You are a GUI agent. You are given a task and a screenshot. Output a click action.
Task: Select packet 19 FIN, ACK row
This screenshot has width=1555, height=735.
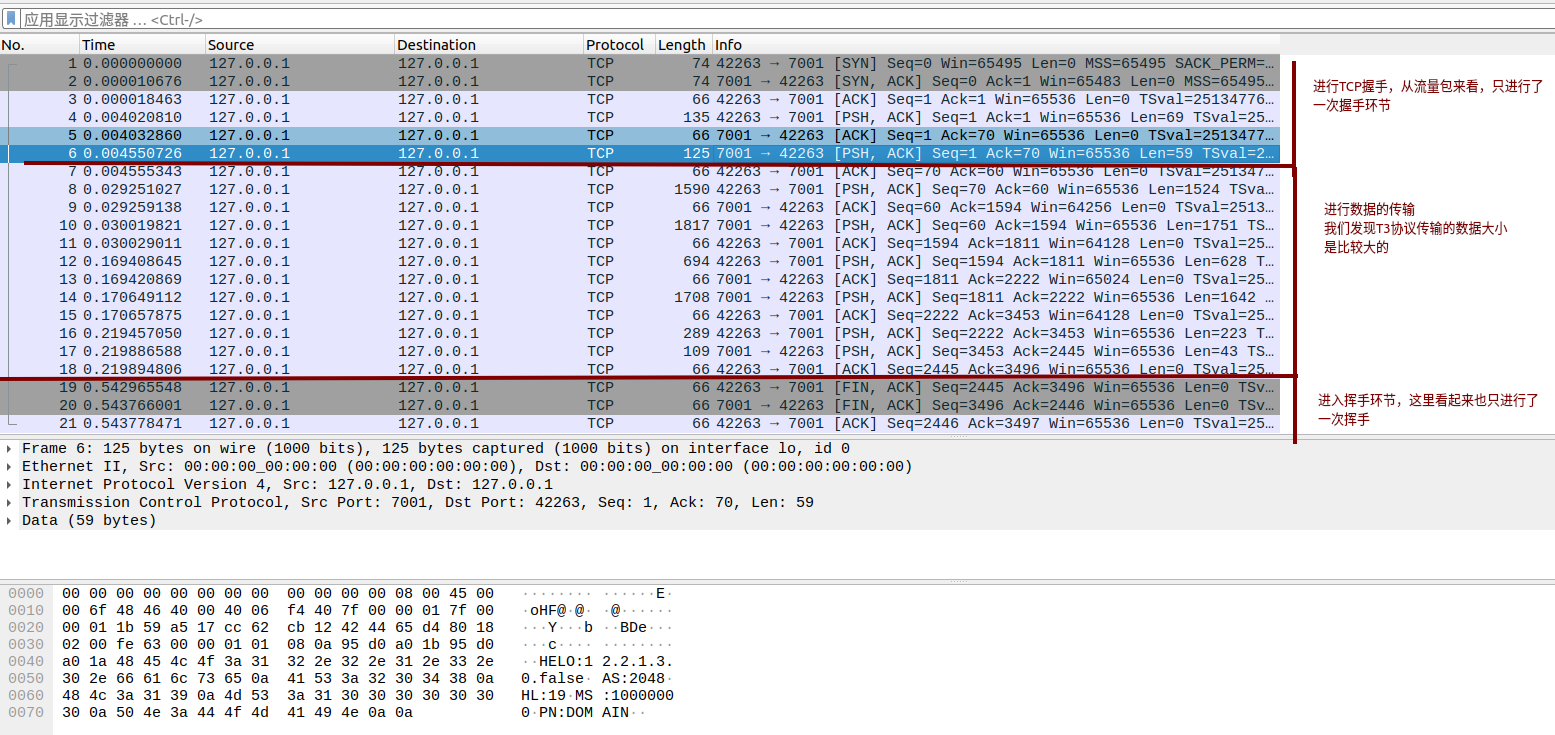[640, 387]
